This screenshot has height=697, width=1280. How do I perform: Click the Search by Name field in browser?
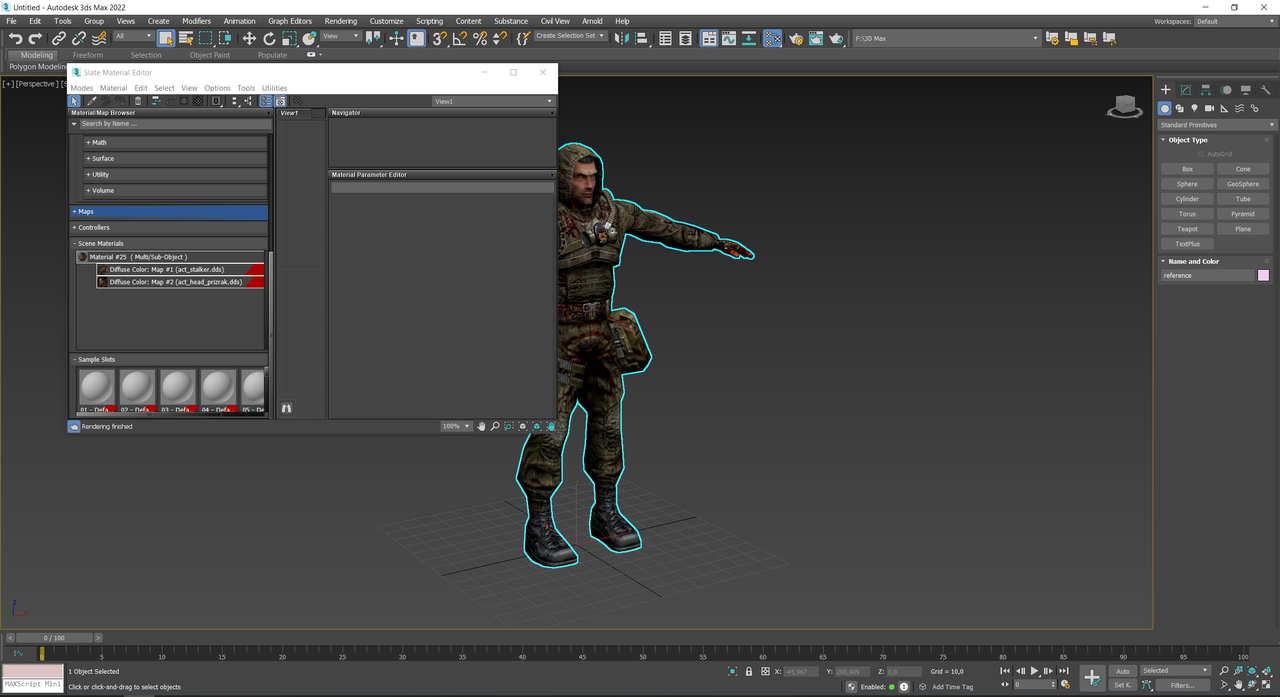click(175, 124)
